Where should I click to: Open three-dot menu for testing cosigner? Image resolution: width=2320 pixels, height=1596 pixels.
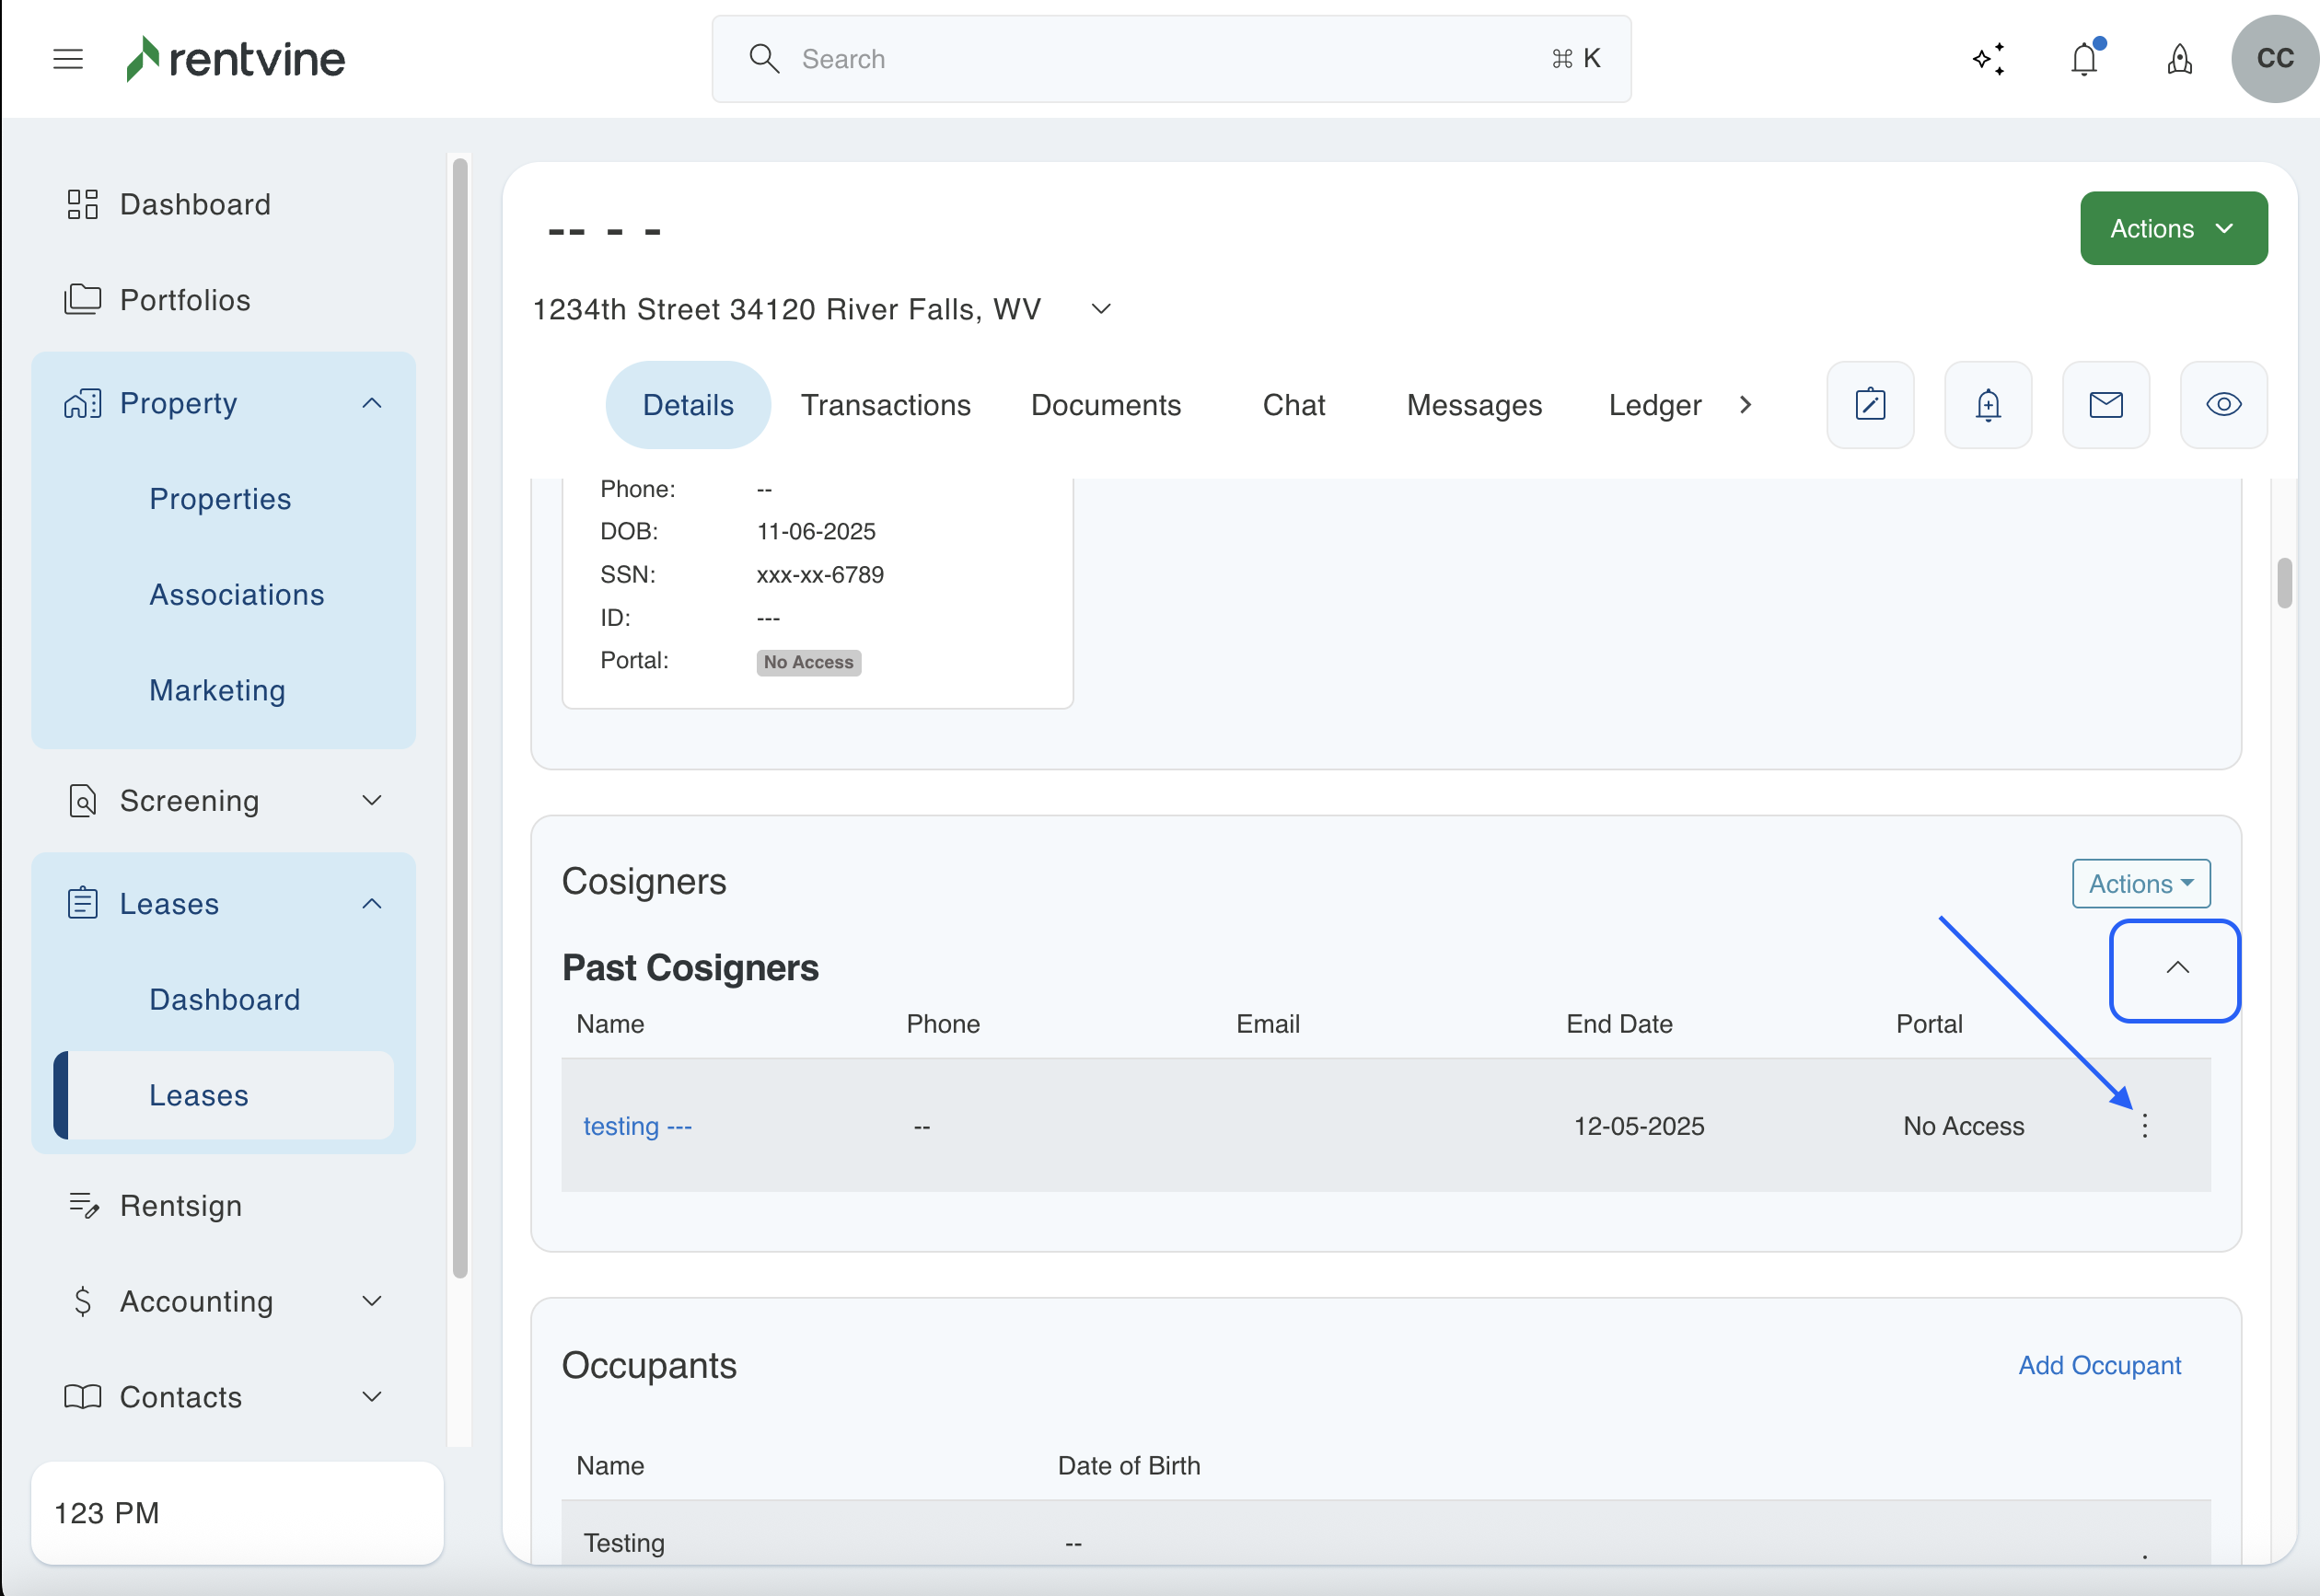[x=2144, y=1126]
